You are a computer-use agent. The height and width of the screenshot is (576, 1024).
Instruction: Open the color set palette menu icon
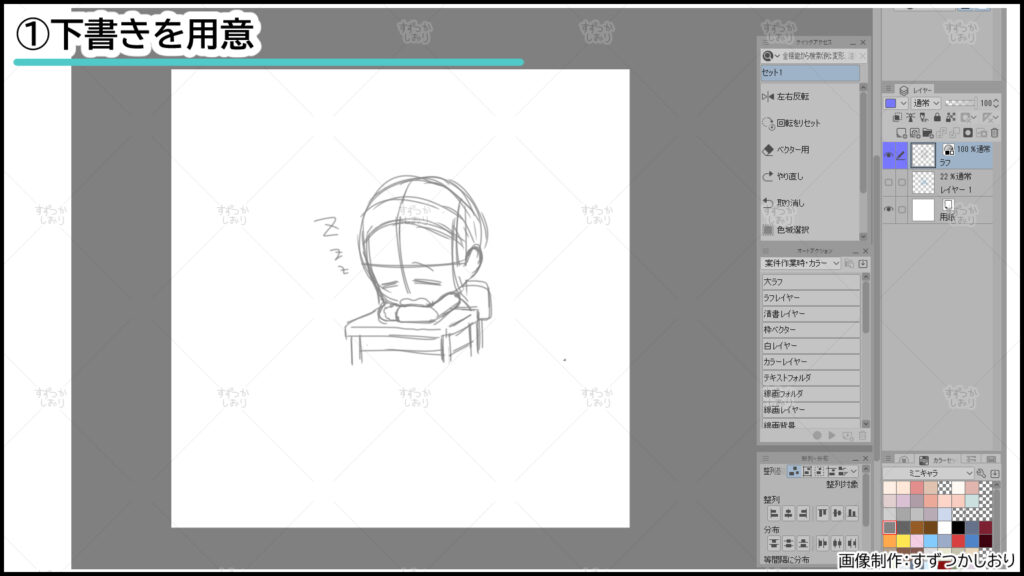tap(889, 459)
